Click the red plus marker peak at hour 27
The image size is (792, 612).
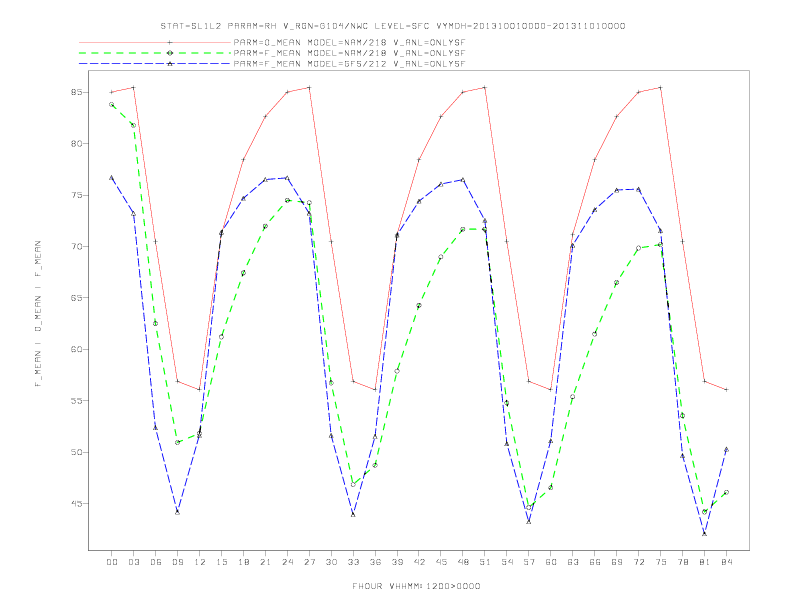(309, 87)
